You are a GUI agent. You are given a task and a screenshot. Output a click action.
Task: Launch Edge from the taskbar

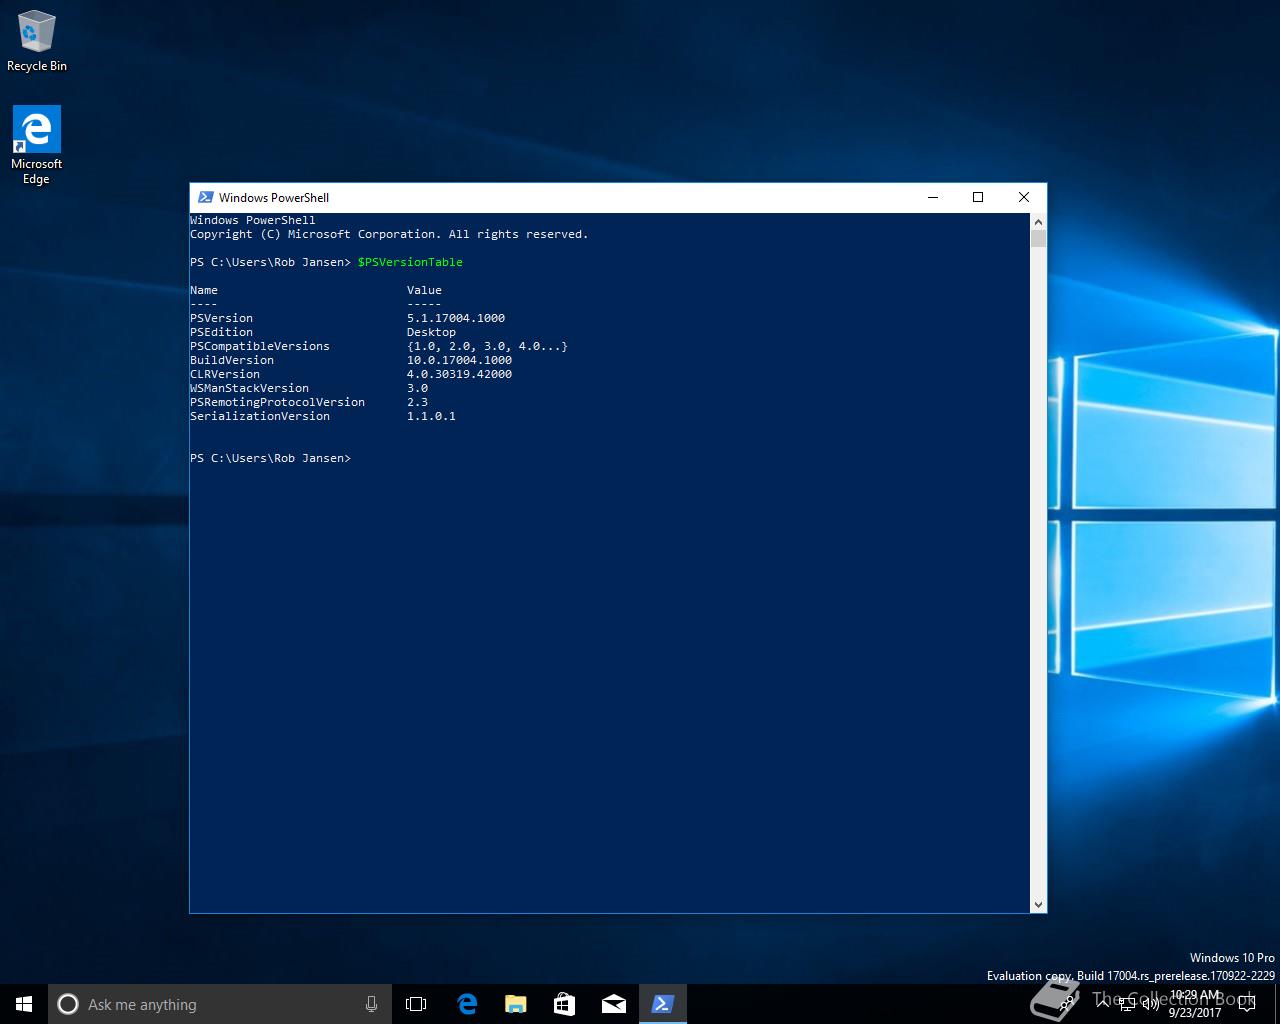coord(466,1004)
